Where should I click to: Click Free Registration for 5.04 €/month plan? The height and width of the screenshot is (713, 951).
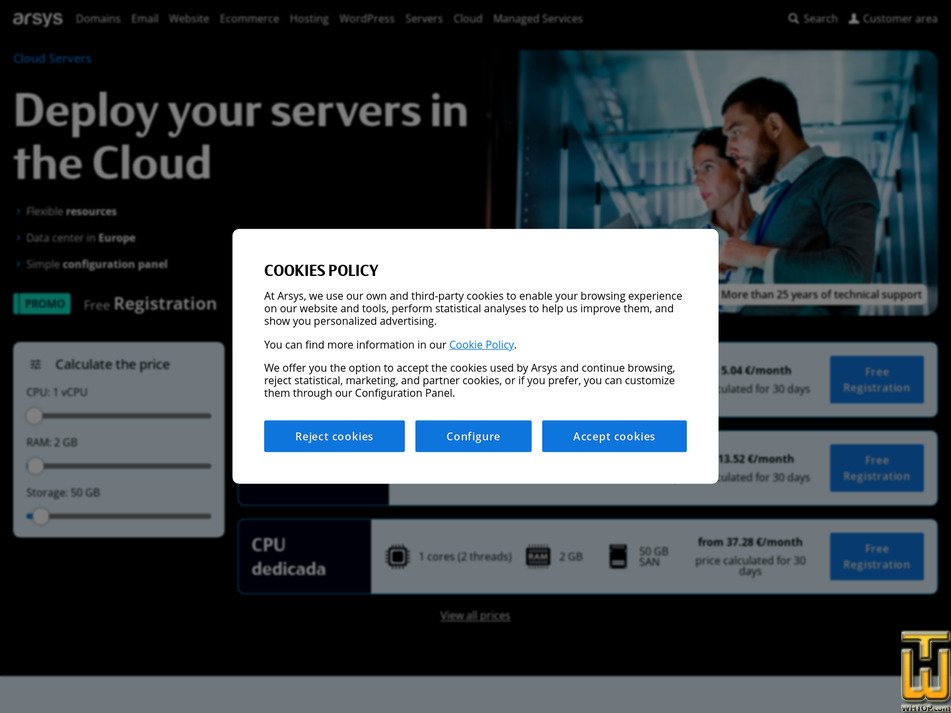point(876,380)
